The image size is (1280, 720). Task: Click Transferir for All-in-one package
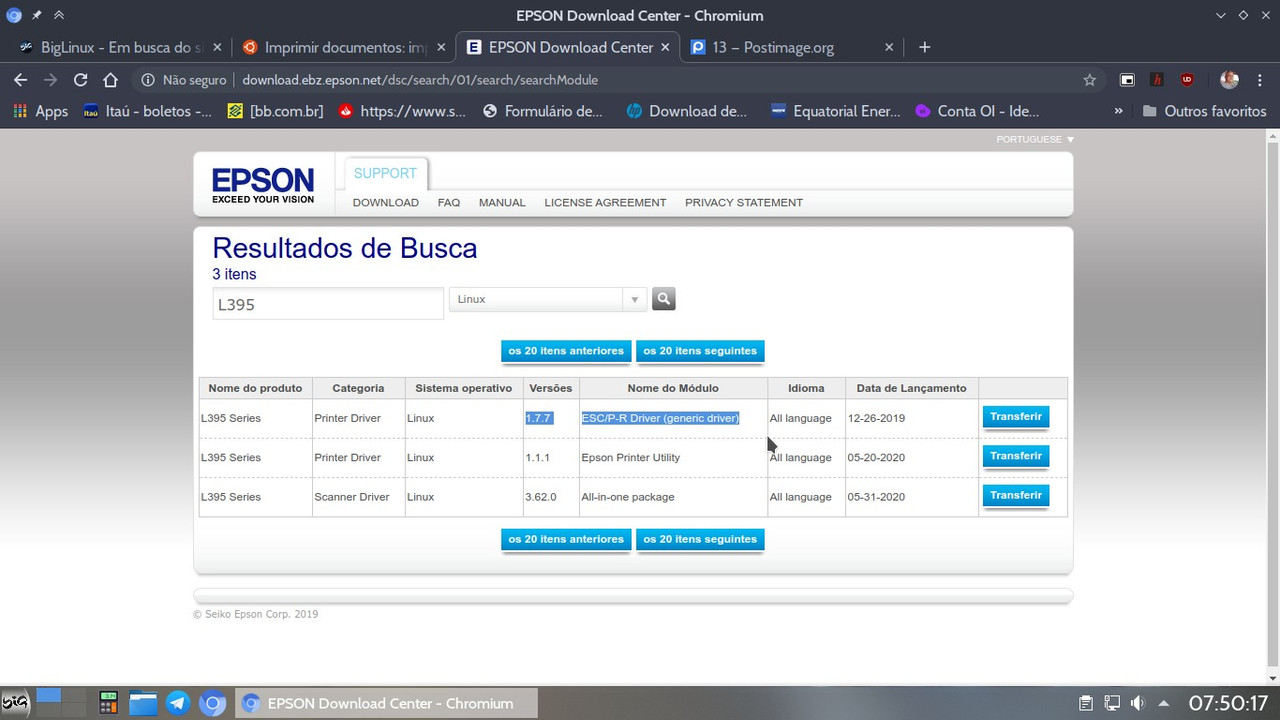coord(1016,496)
